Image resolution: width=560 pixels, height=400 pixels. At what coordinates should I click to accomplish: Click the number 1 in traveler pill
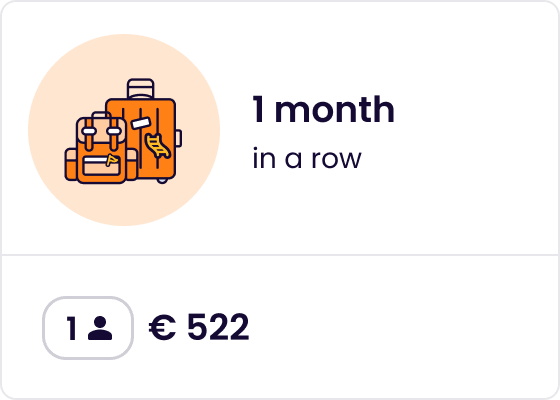tap(71, 328)
